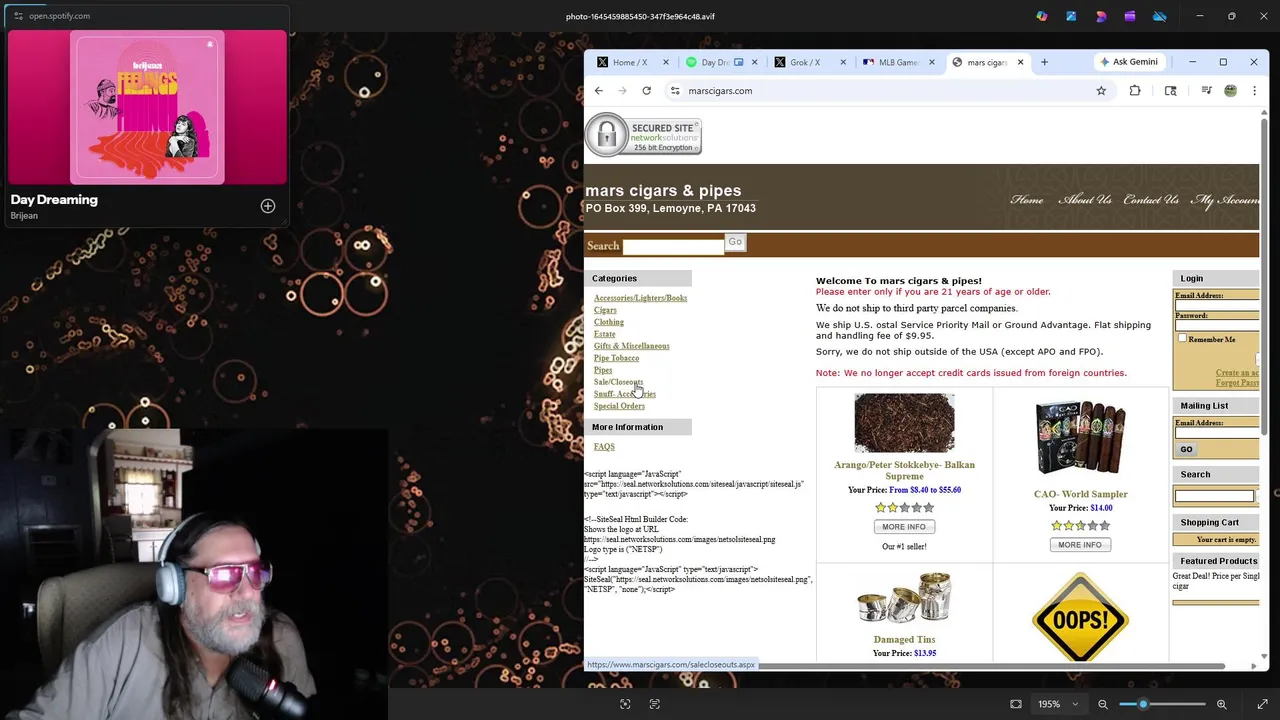Image resolution: width=1280 pixels, height=720 pixels.
Task: Click the Balkan Supreme tobacco thumbnail
Action: 904,423
